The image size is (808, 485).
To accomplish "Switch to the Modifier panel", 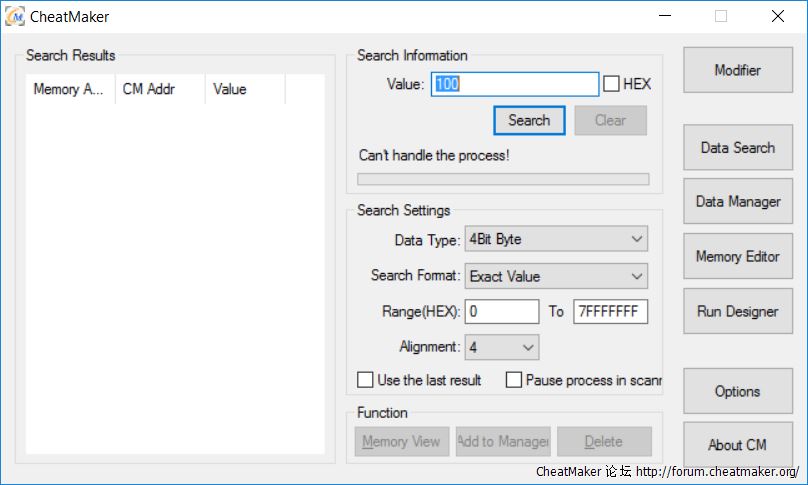I will (x=737, y=70).
